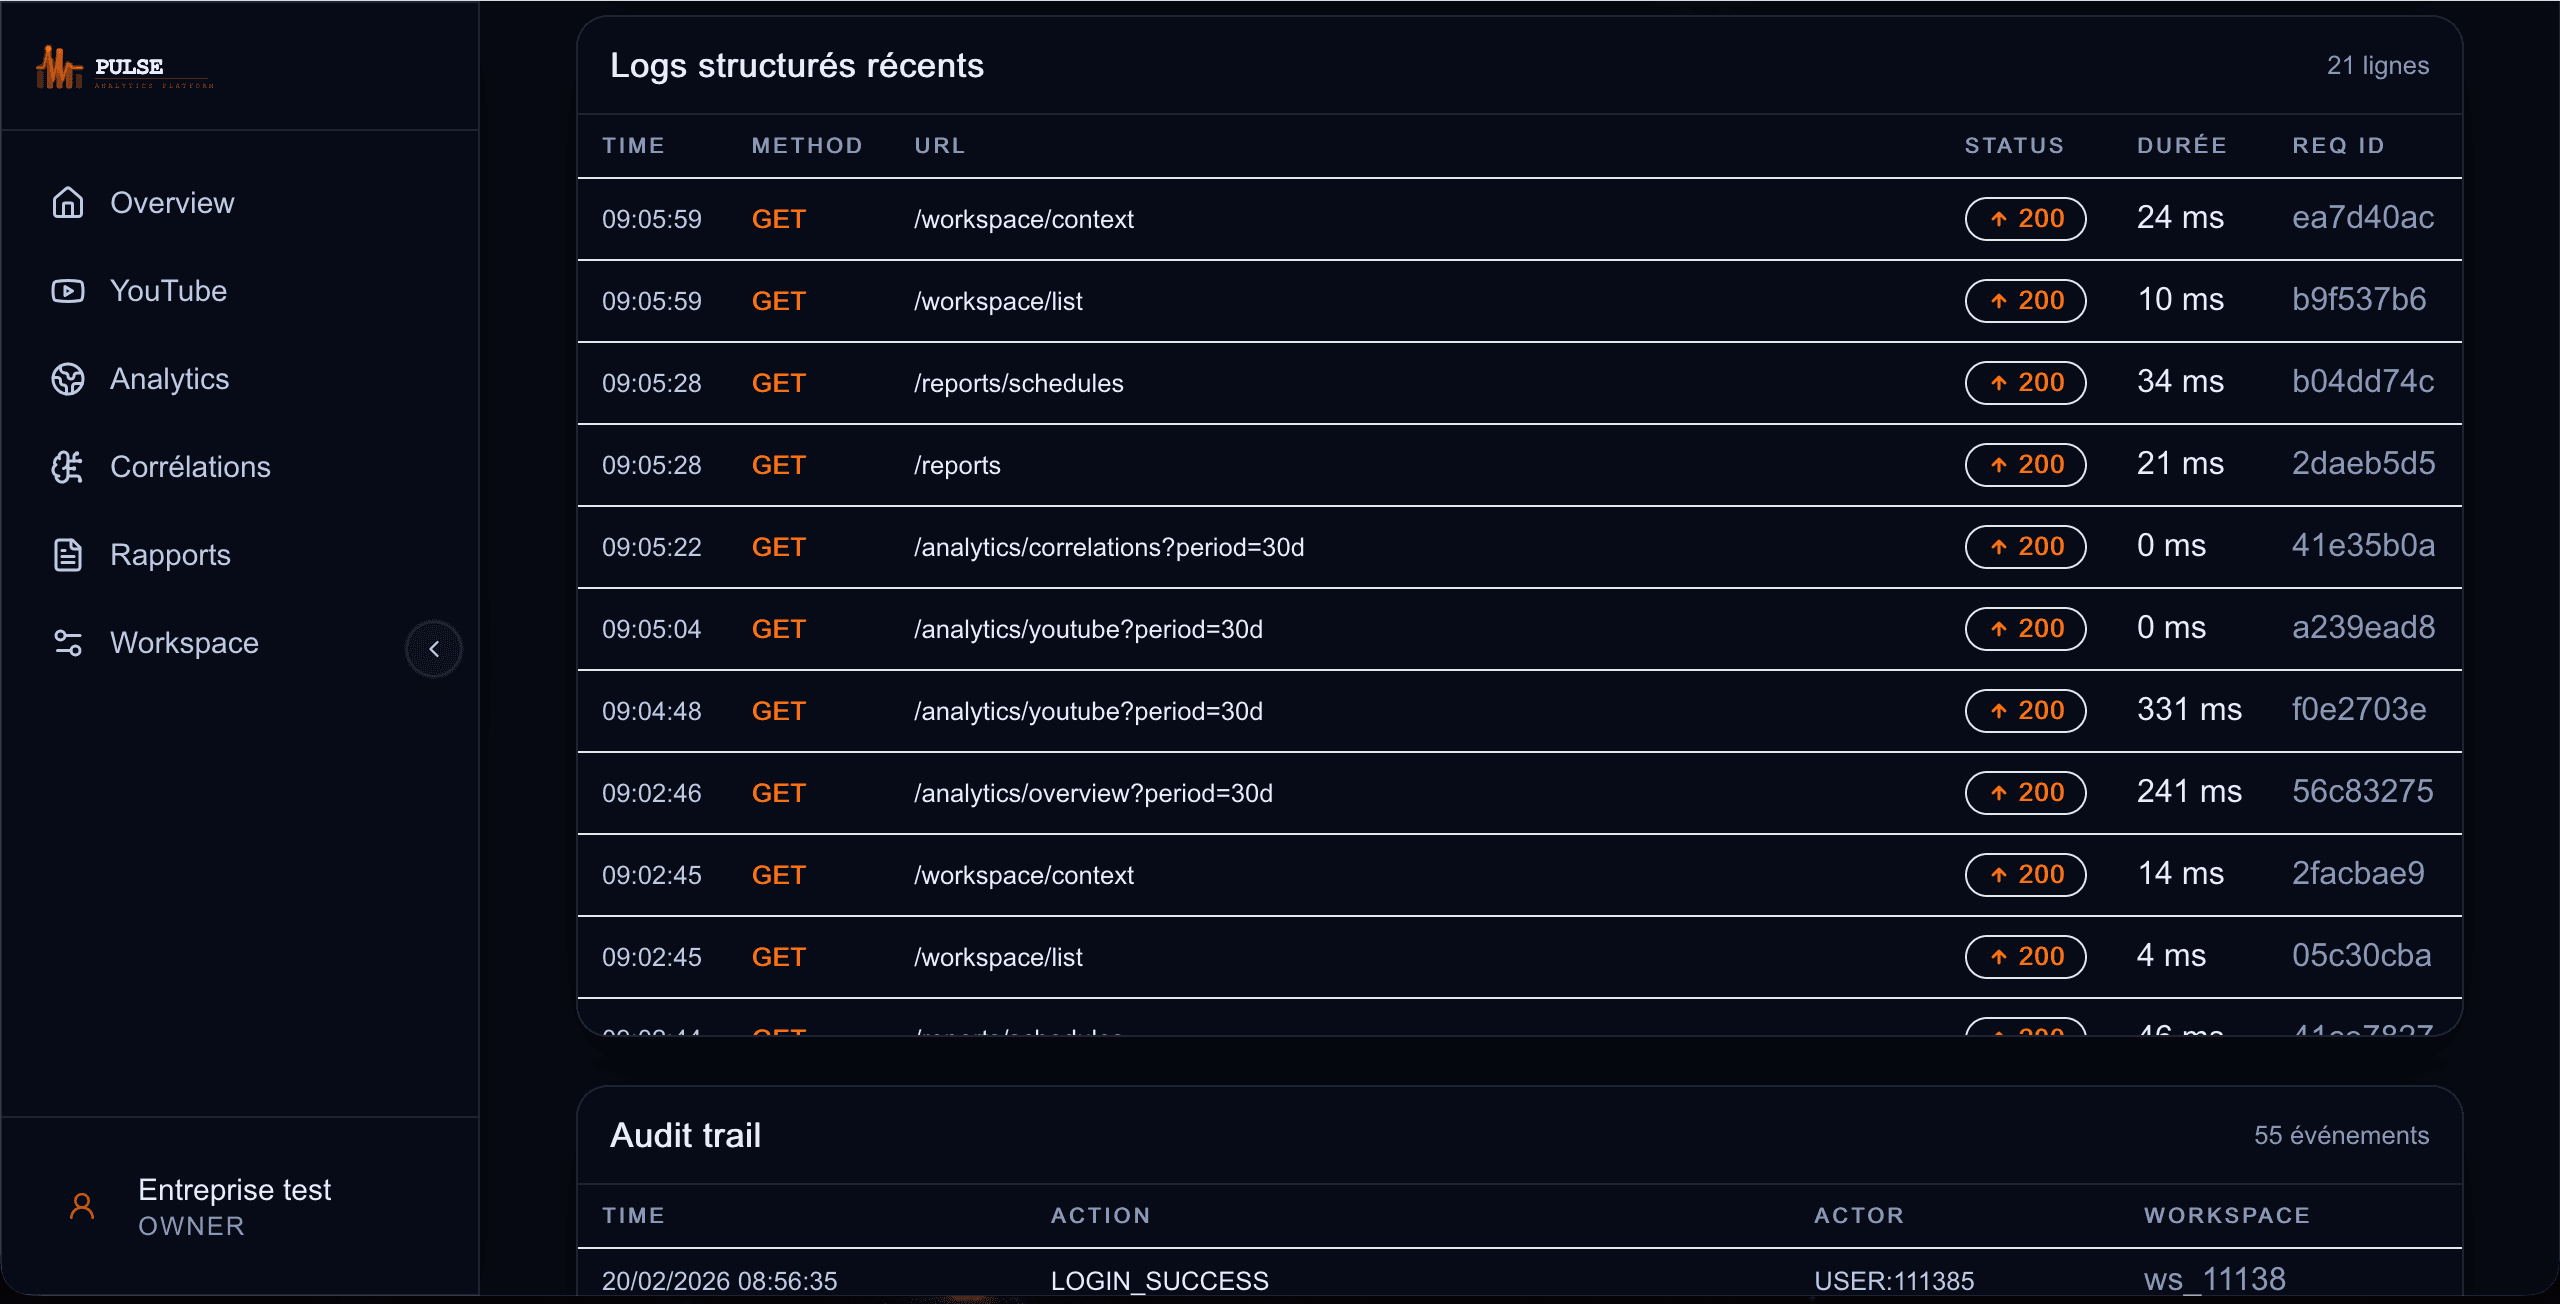This screenshot has width=2560, height=1304.
Task: Click the Rapports document icon
Action: (x=68, y=555)
